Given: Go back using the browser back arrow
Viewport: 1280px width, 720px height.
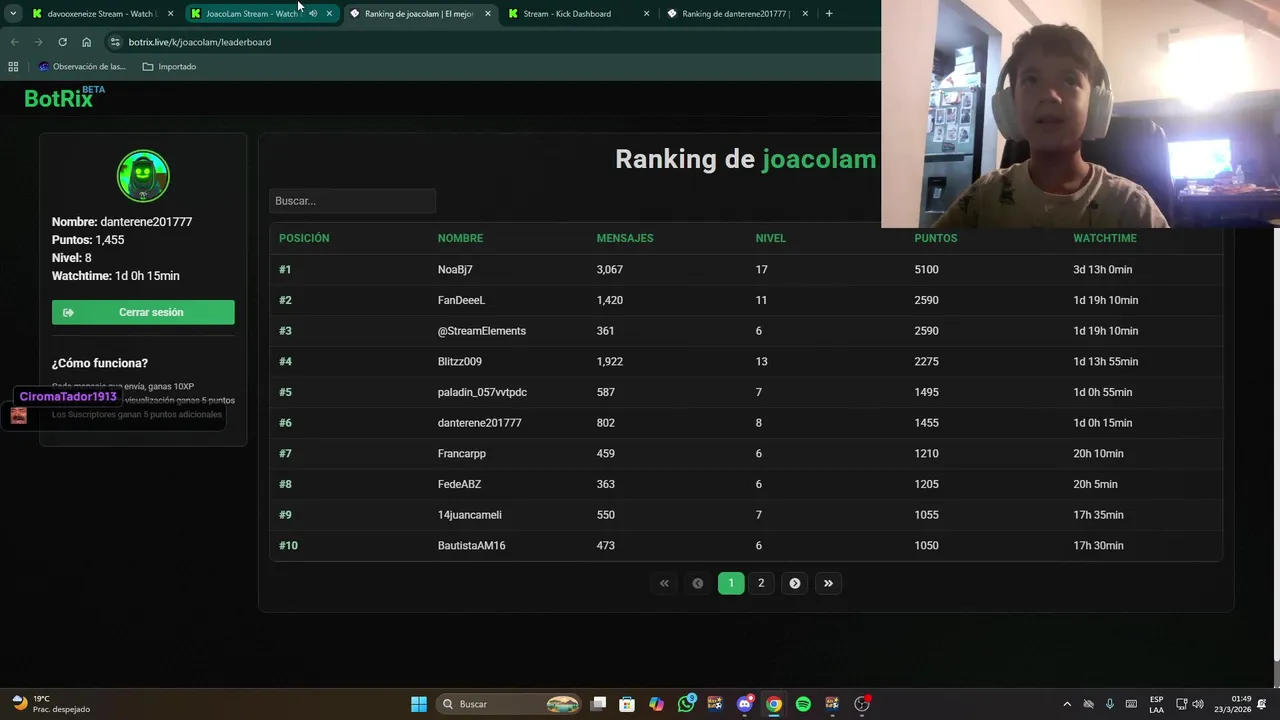Looking at the screenshot, I should tap(14, 42).
